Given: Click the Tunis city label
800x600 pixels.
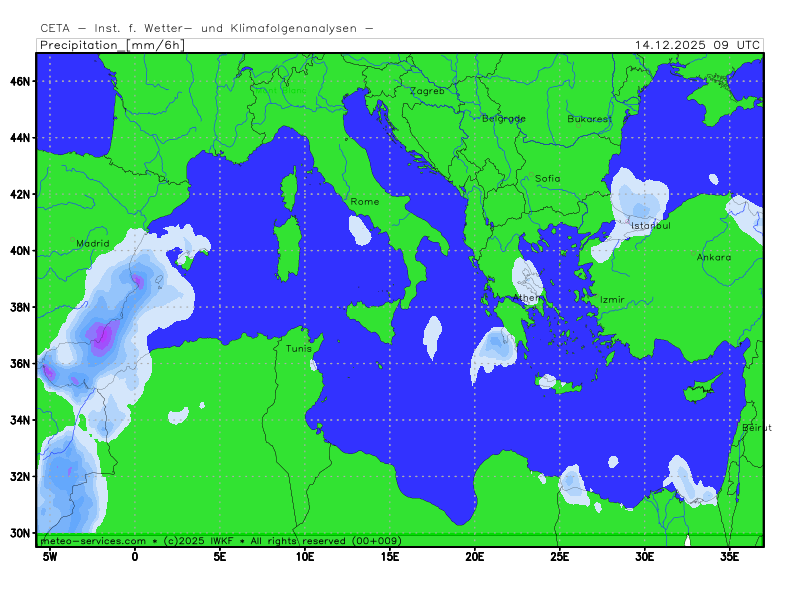Looking at the screenshot, I should (299, 349).
